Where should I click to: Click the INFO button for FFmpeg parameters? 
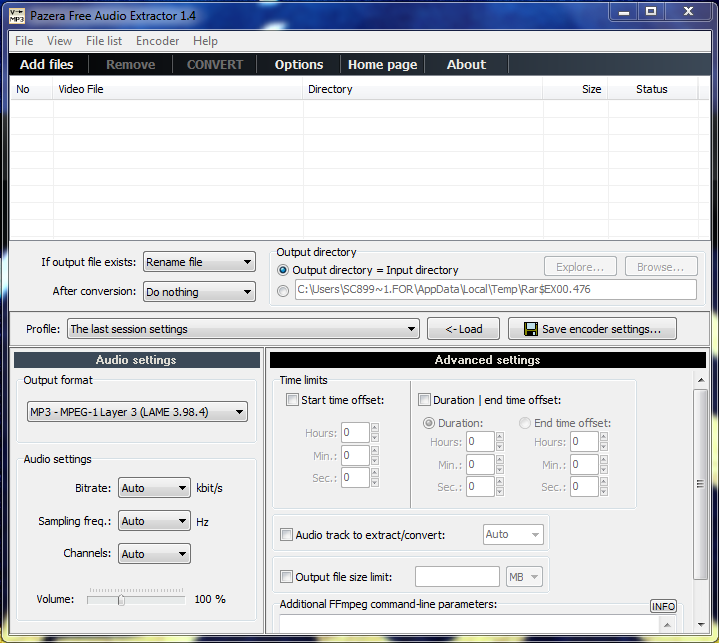pos(663,606)
